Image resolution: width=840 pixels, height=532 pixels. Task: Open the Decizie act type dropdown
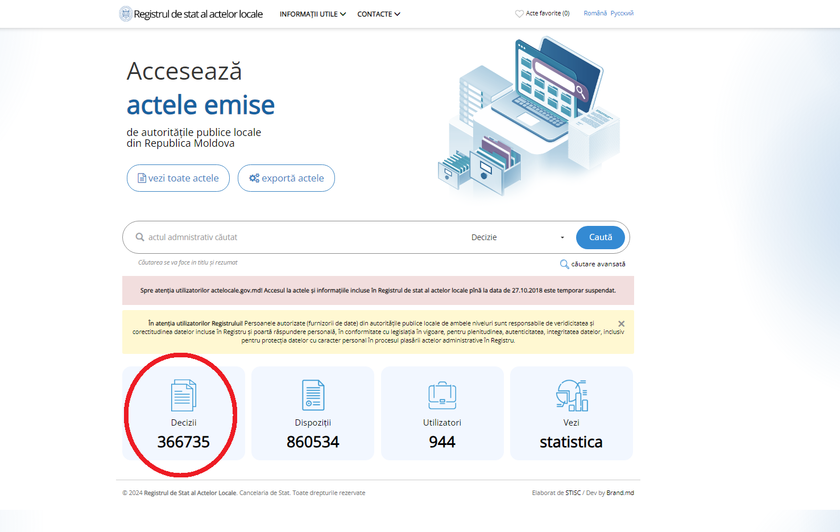tap(517, 238)
